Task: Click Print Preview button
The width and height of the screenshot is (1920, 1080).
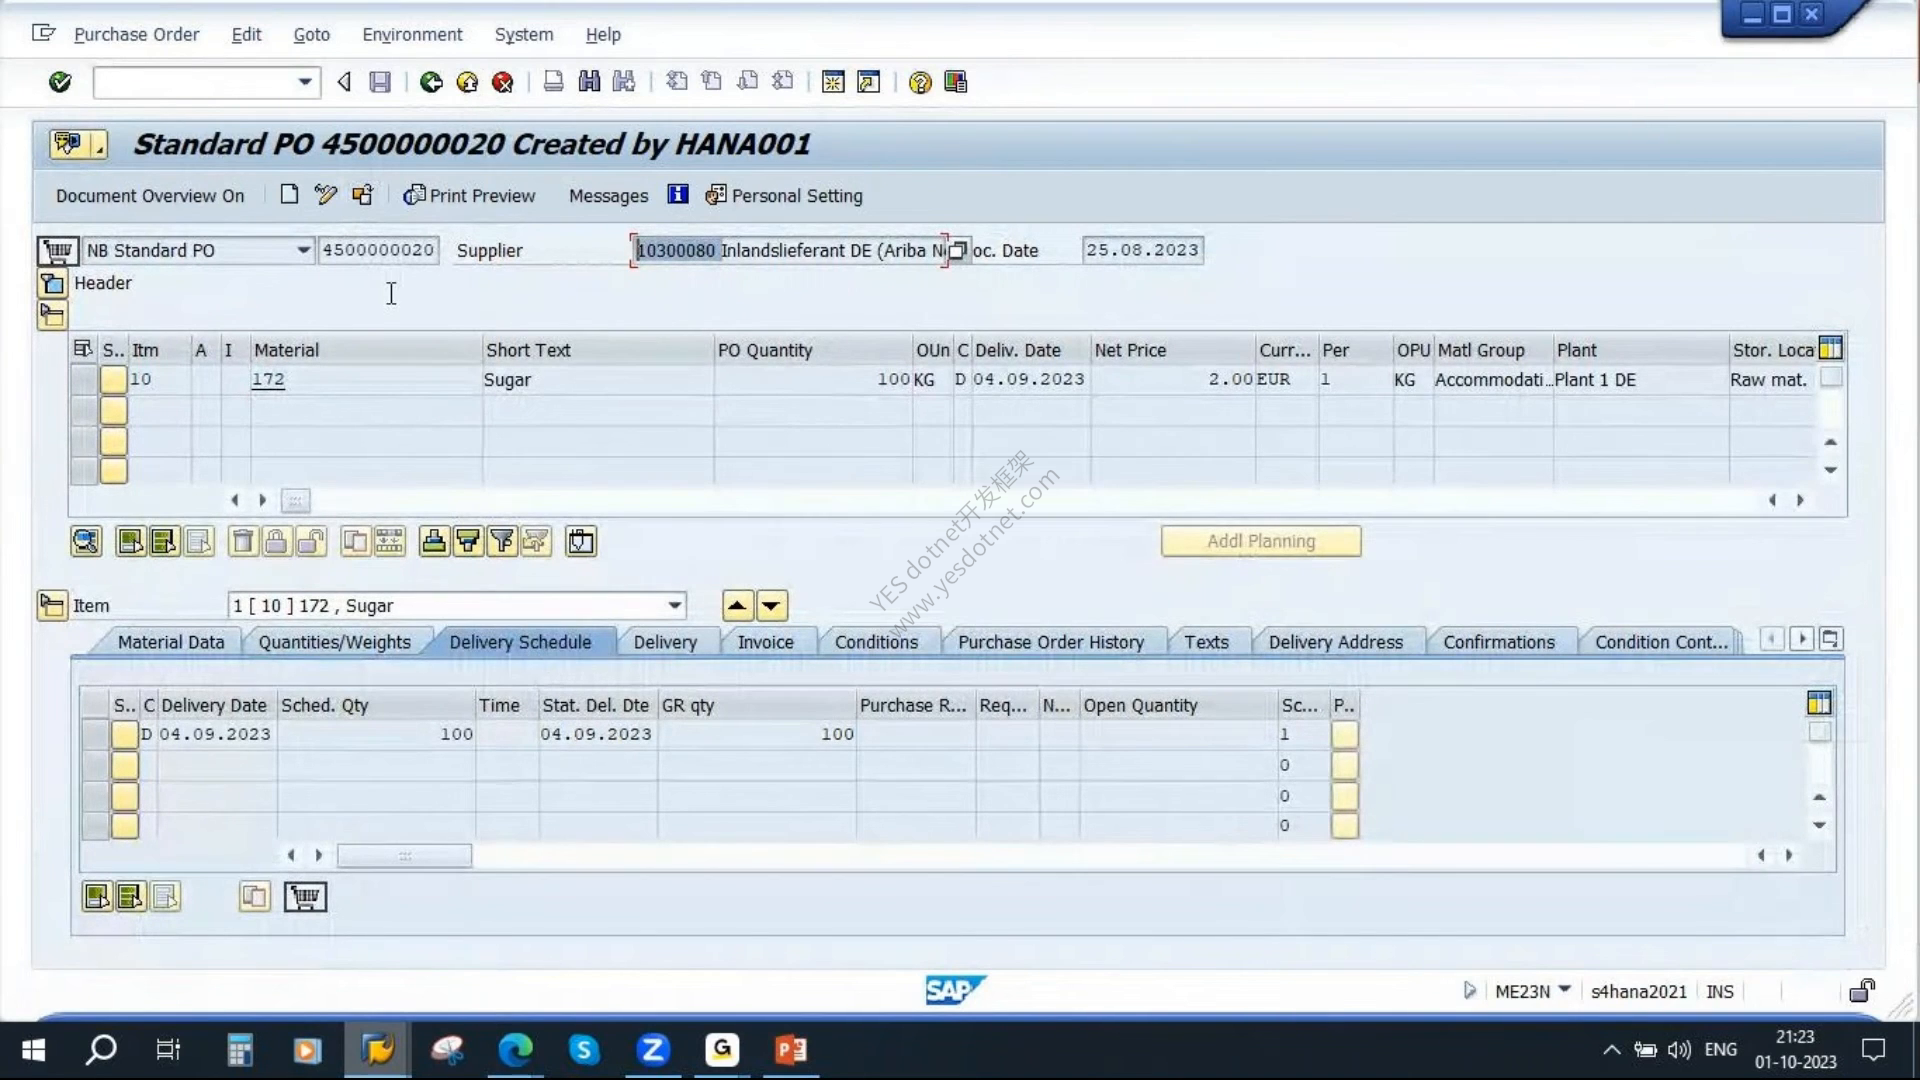Action: (469, 195)
